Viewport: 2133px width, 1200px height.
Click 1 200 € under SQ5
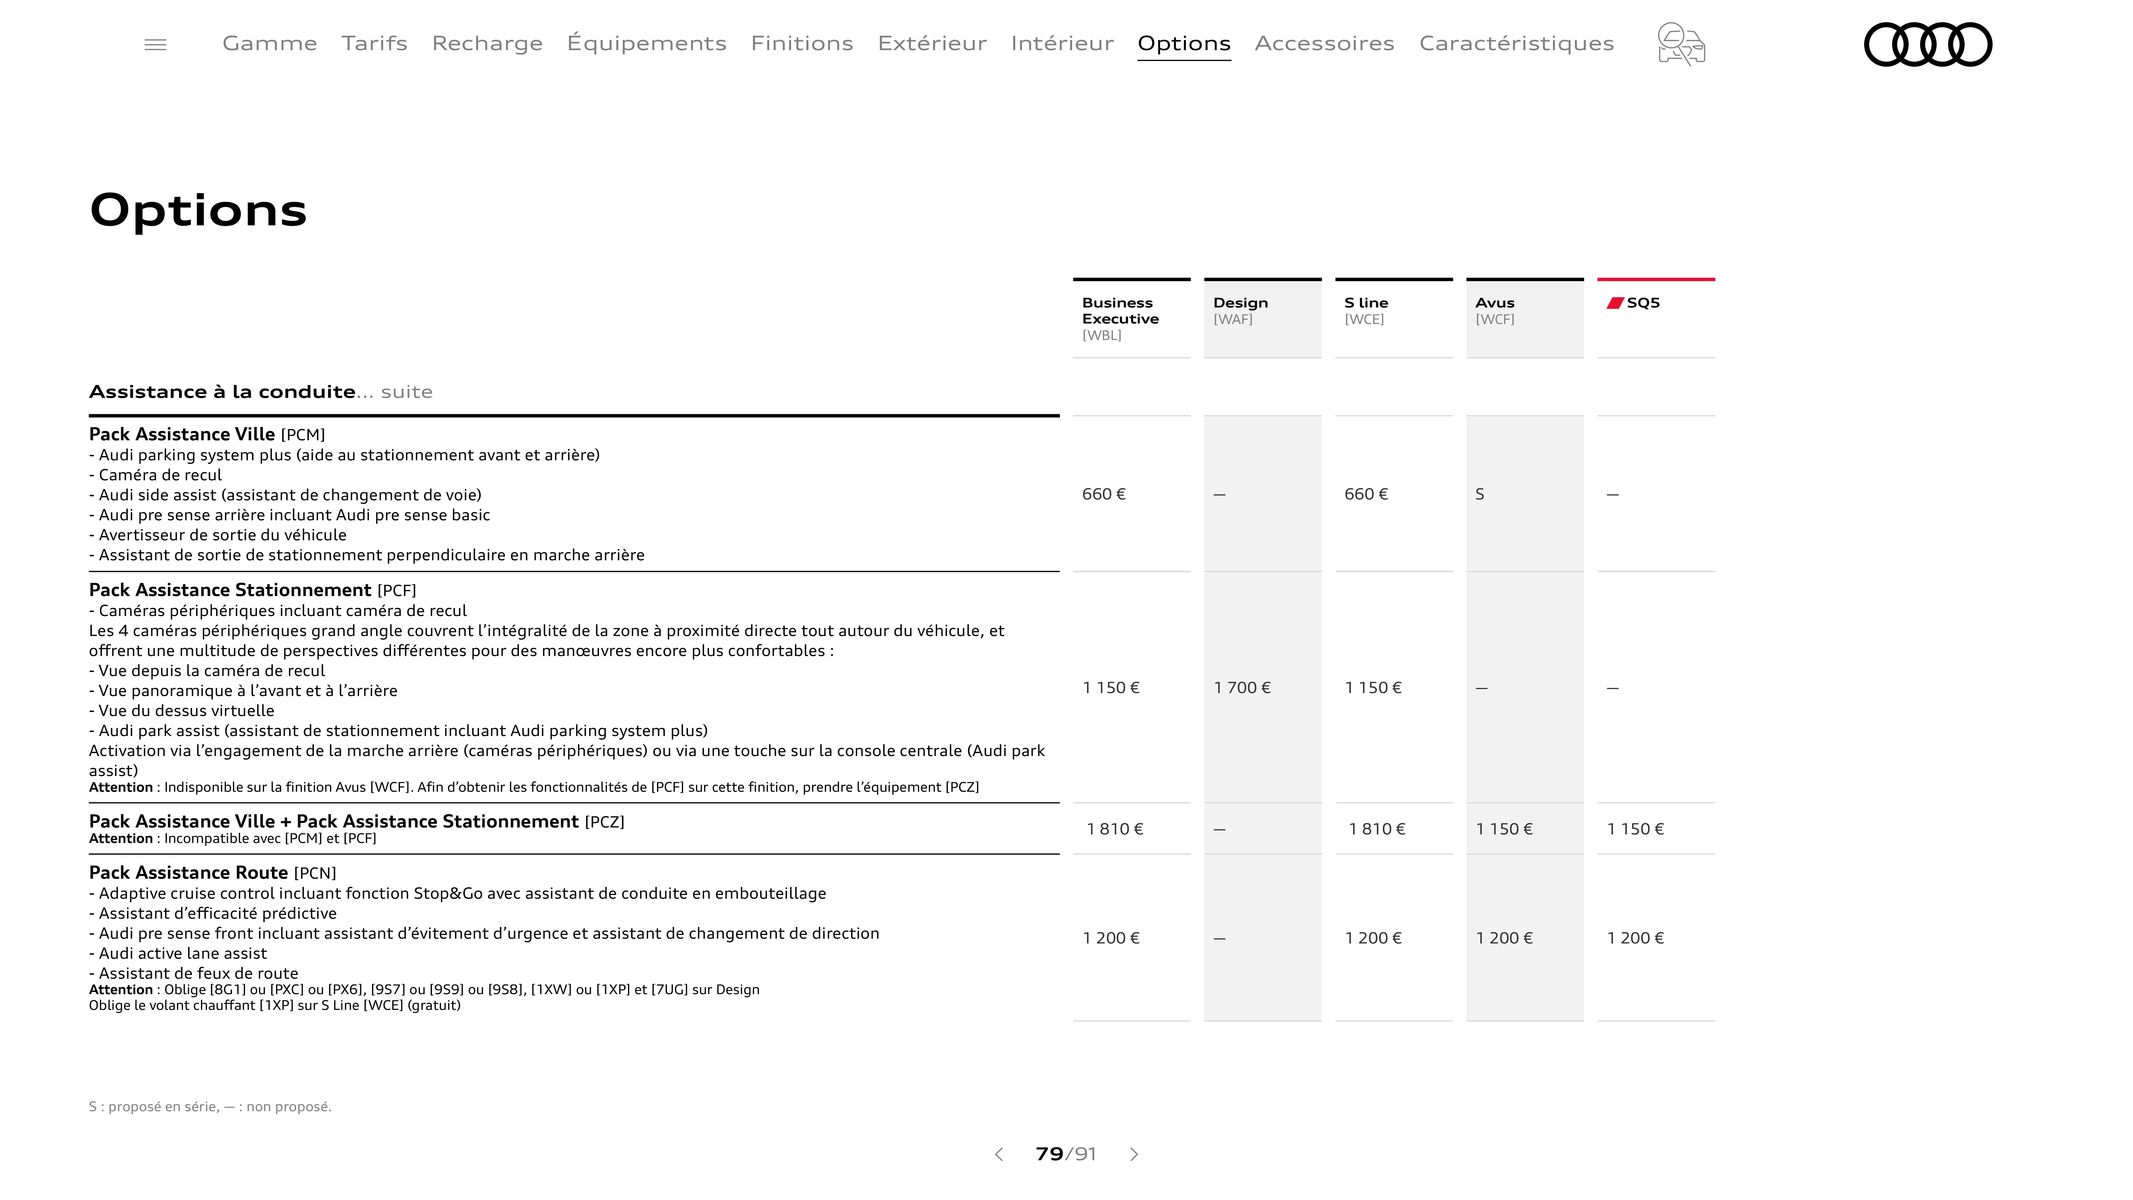point(1635,938)
